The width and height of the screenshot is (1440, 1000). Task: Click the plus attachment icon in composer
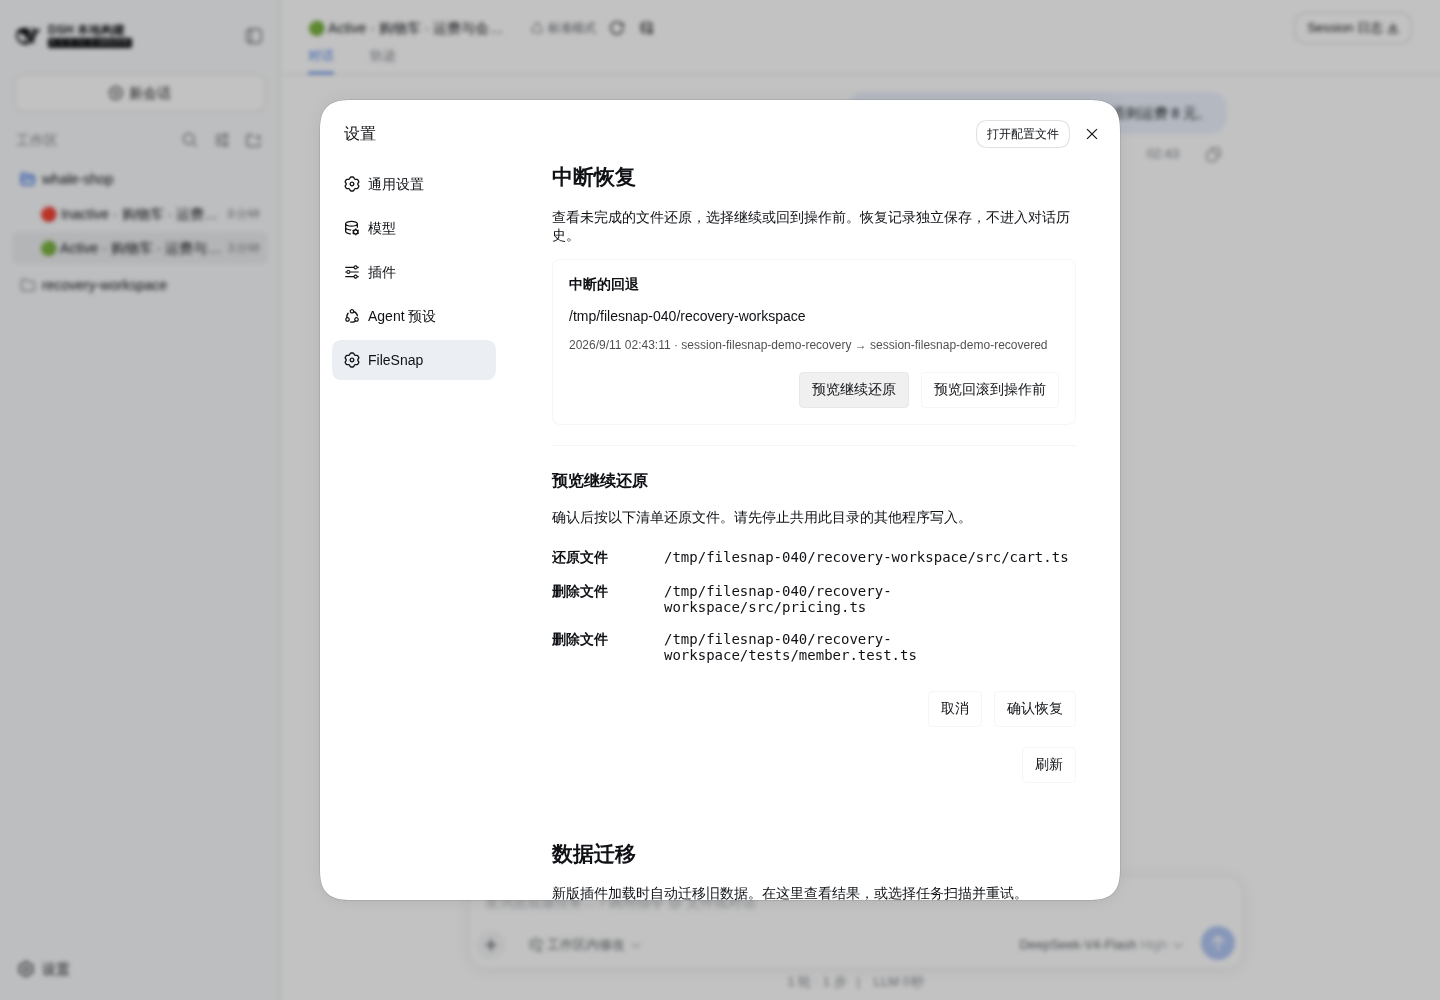(x=491, y=944)
